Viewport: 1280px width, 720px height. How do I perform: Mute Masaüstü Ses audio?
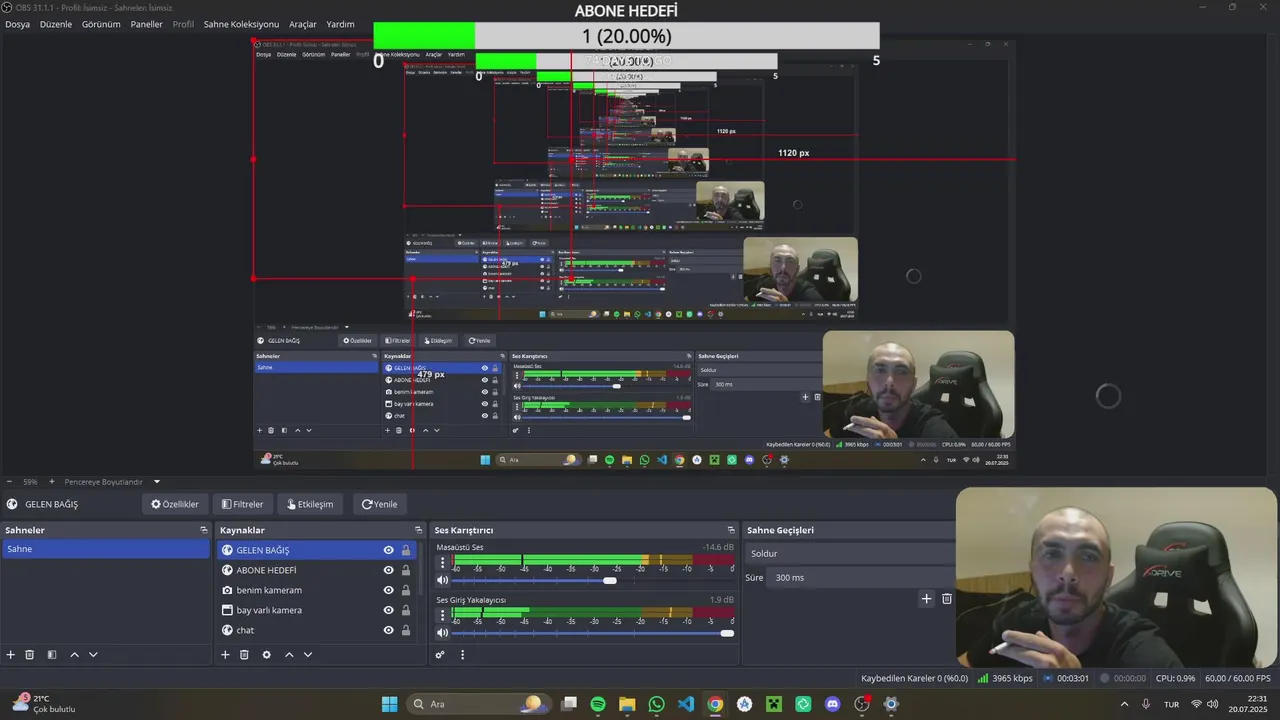[443, 580]
